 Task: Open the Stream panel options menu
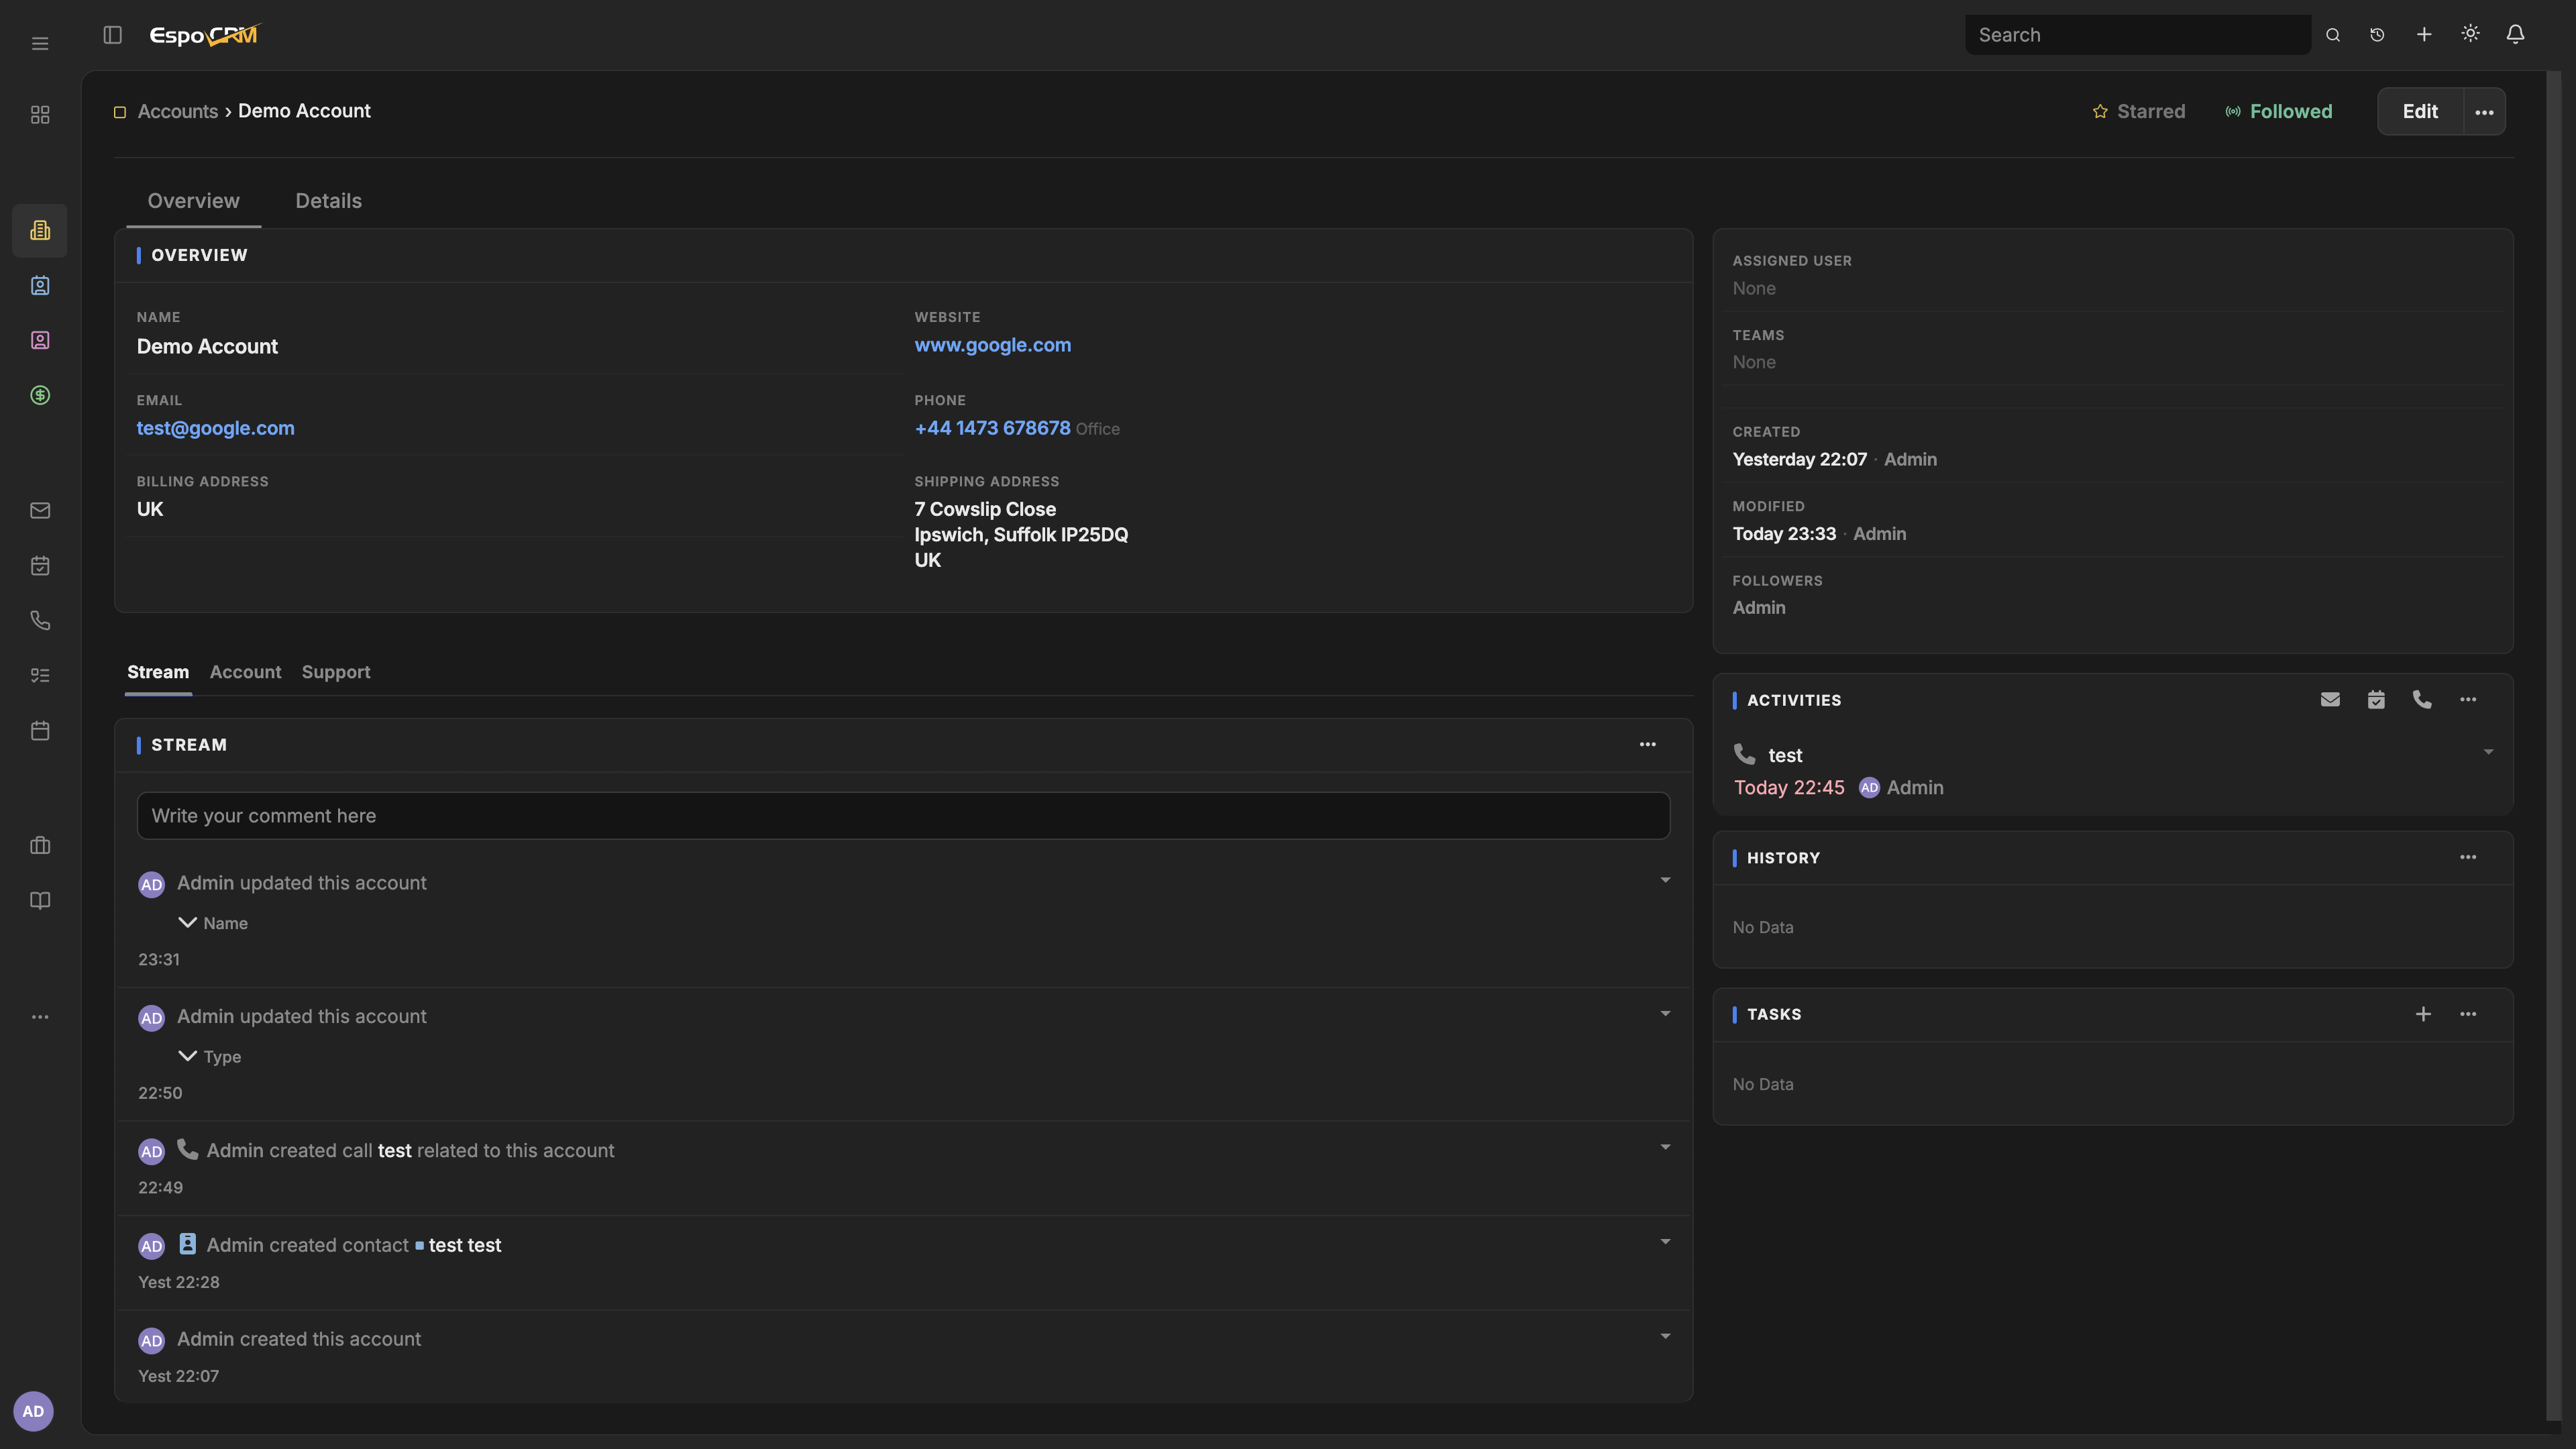point(1647,744)
